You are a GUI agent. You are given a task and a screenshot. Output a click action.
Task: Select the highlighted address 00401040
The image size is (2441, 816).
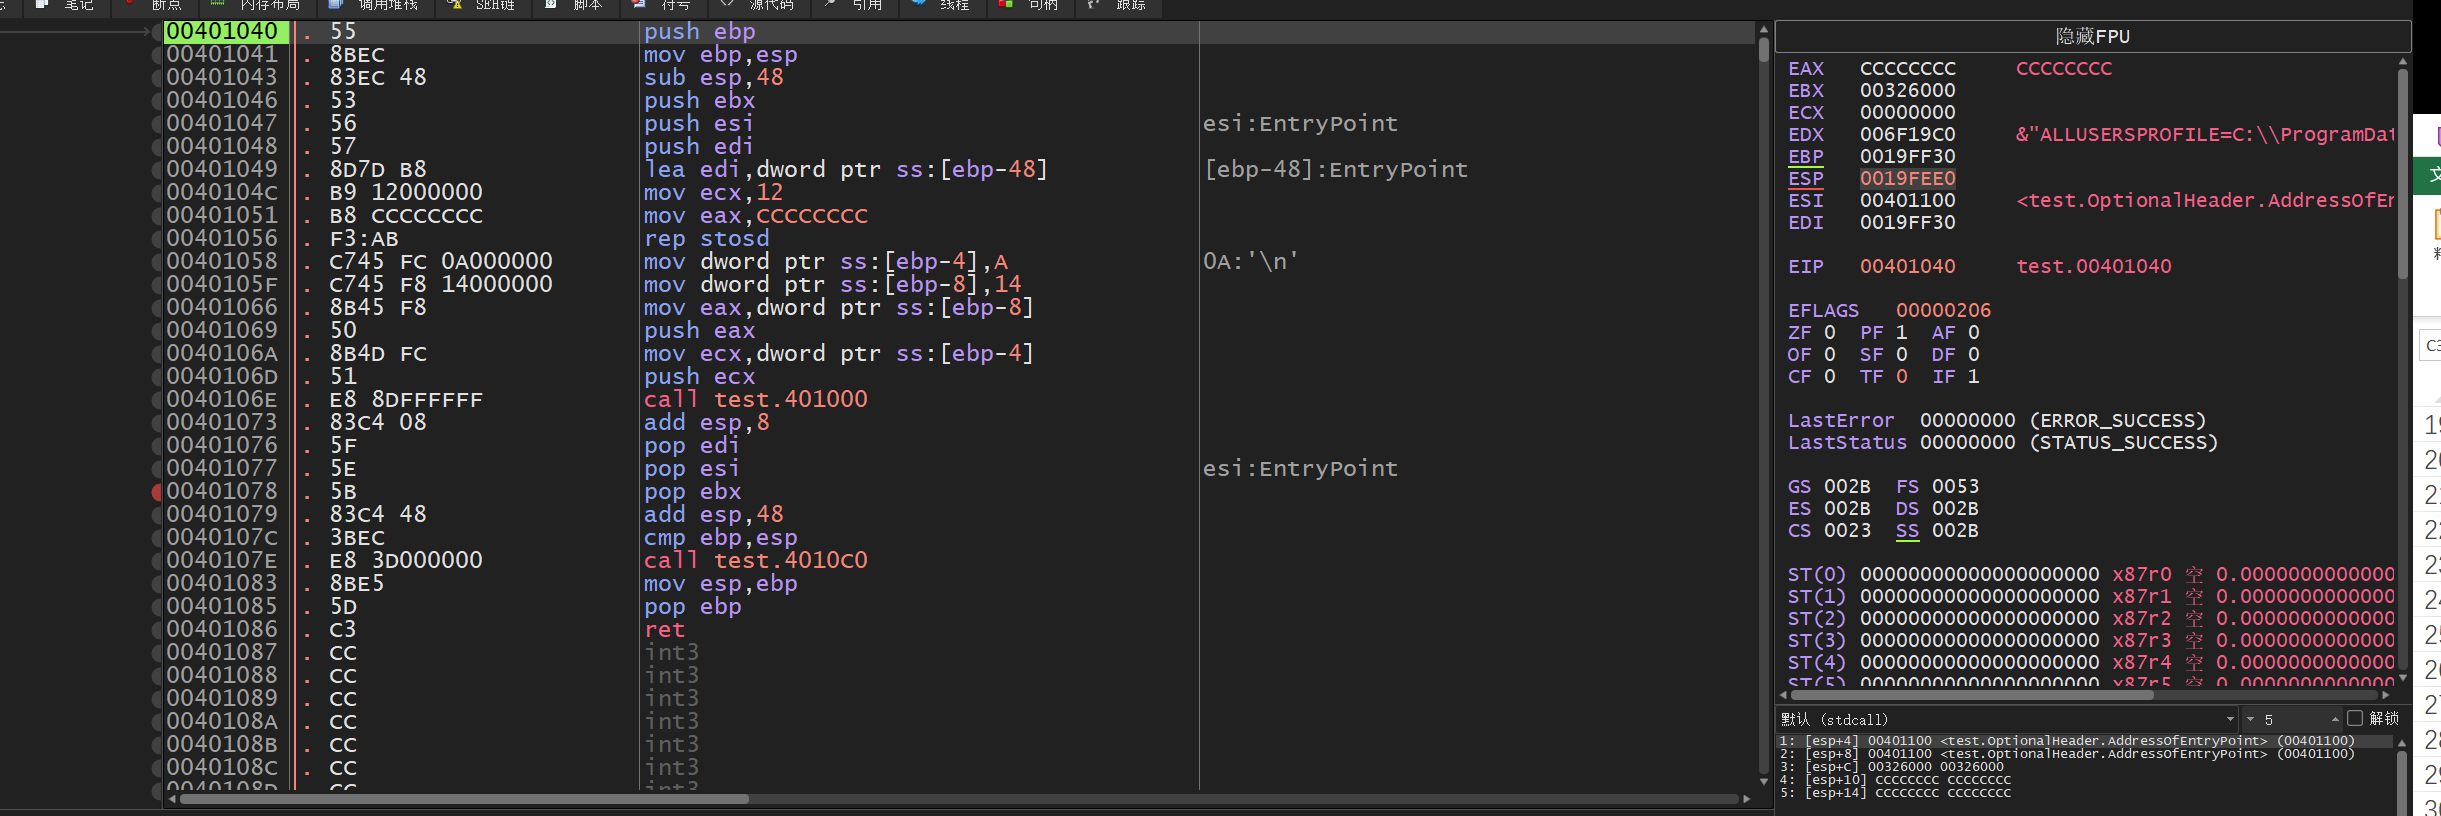[226, 32]
